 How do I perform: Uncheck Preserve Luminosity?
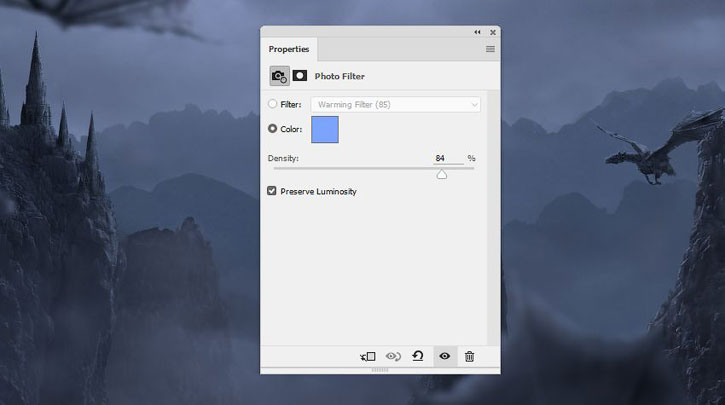[x=271, y=191]
